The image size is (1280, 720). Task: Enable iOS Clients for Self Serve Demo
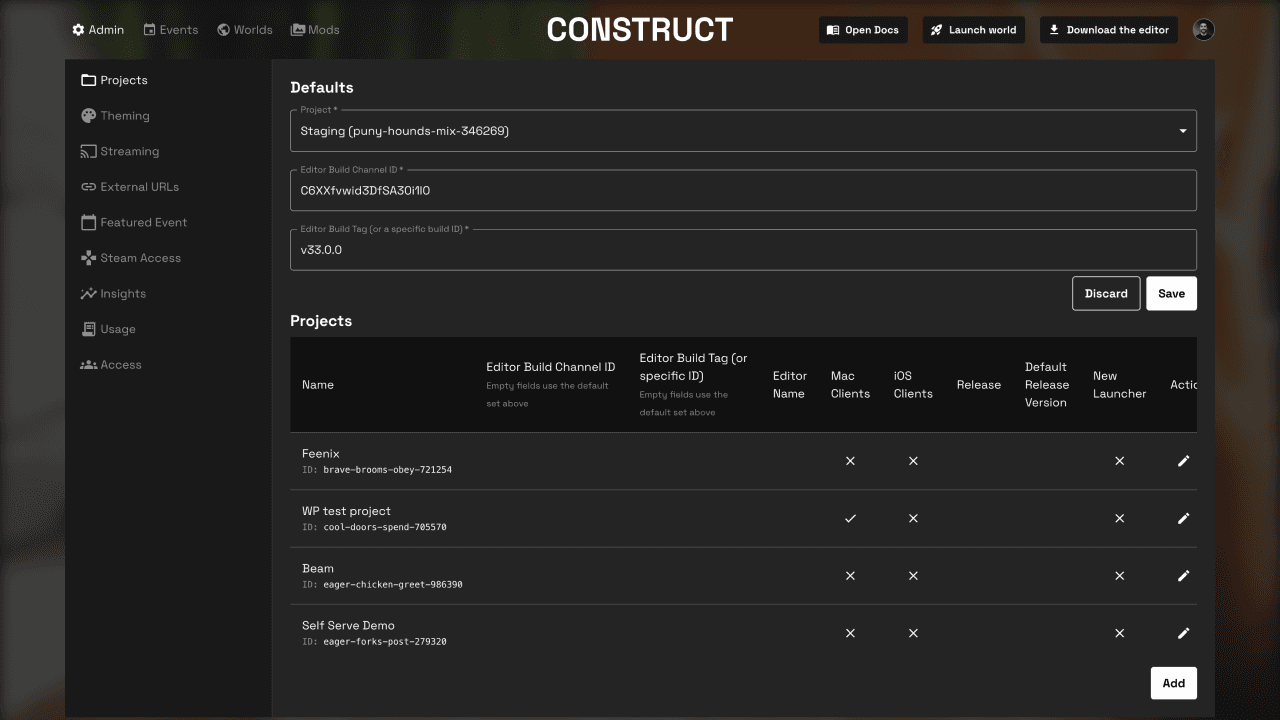[x=913, y=633]
